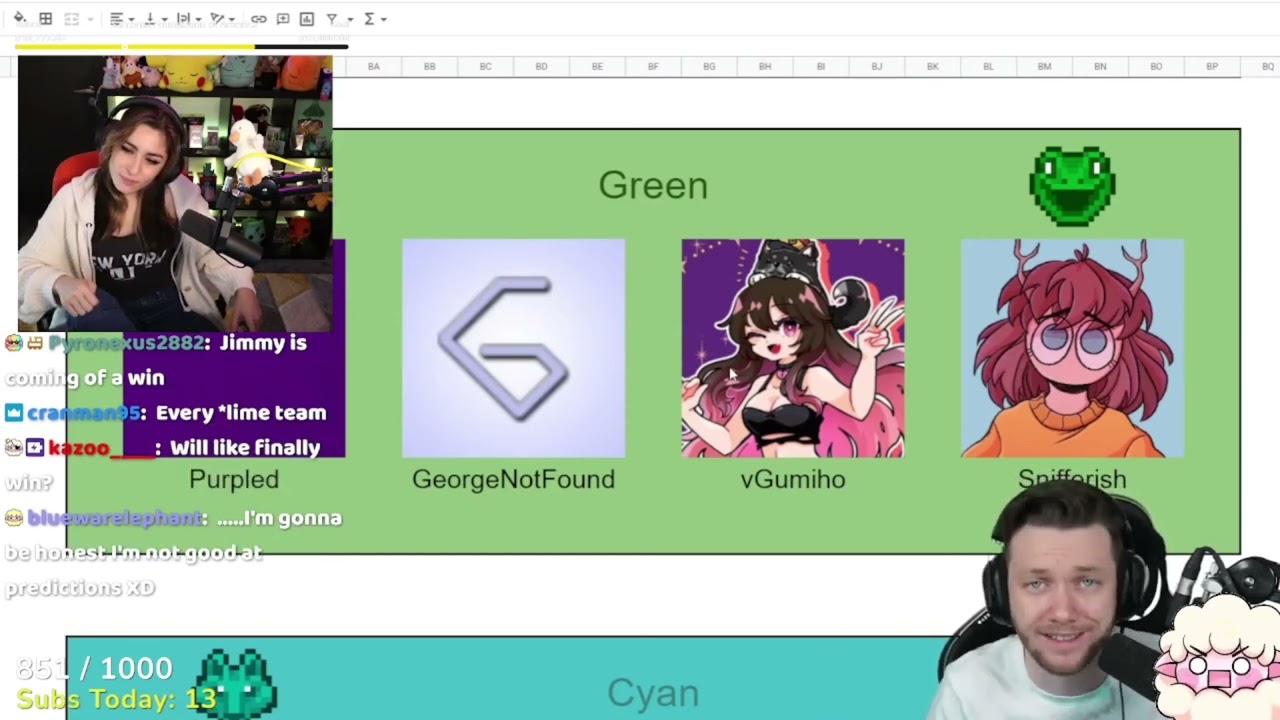Open the cell borders tool

pos(46,19)
